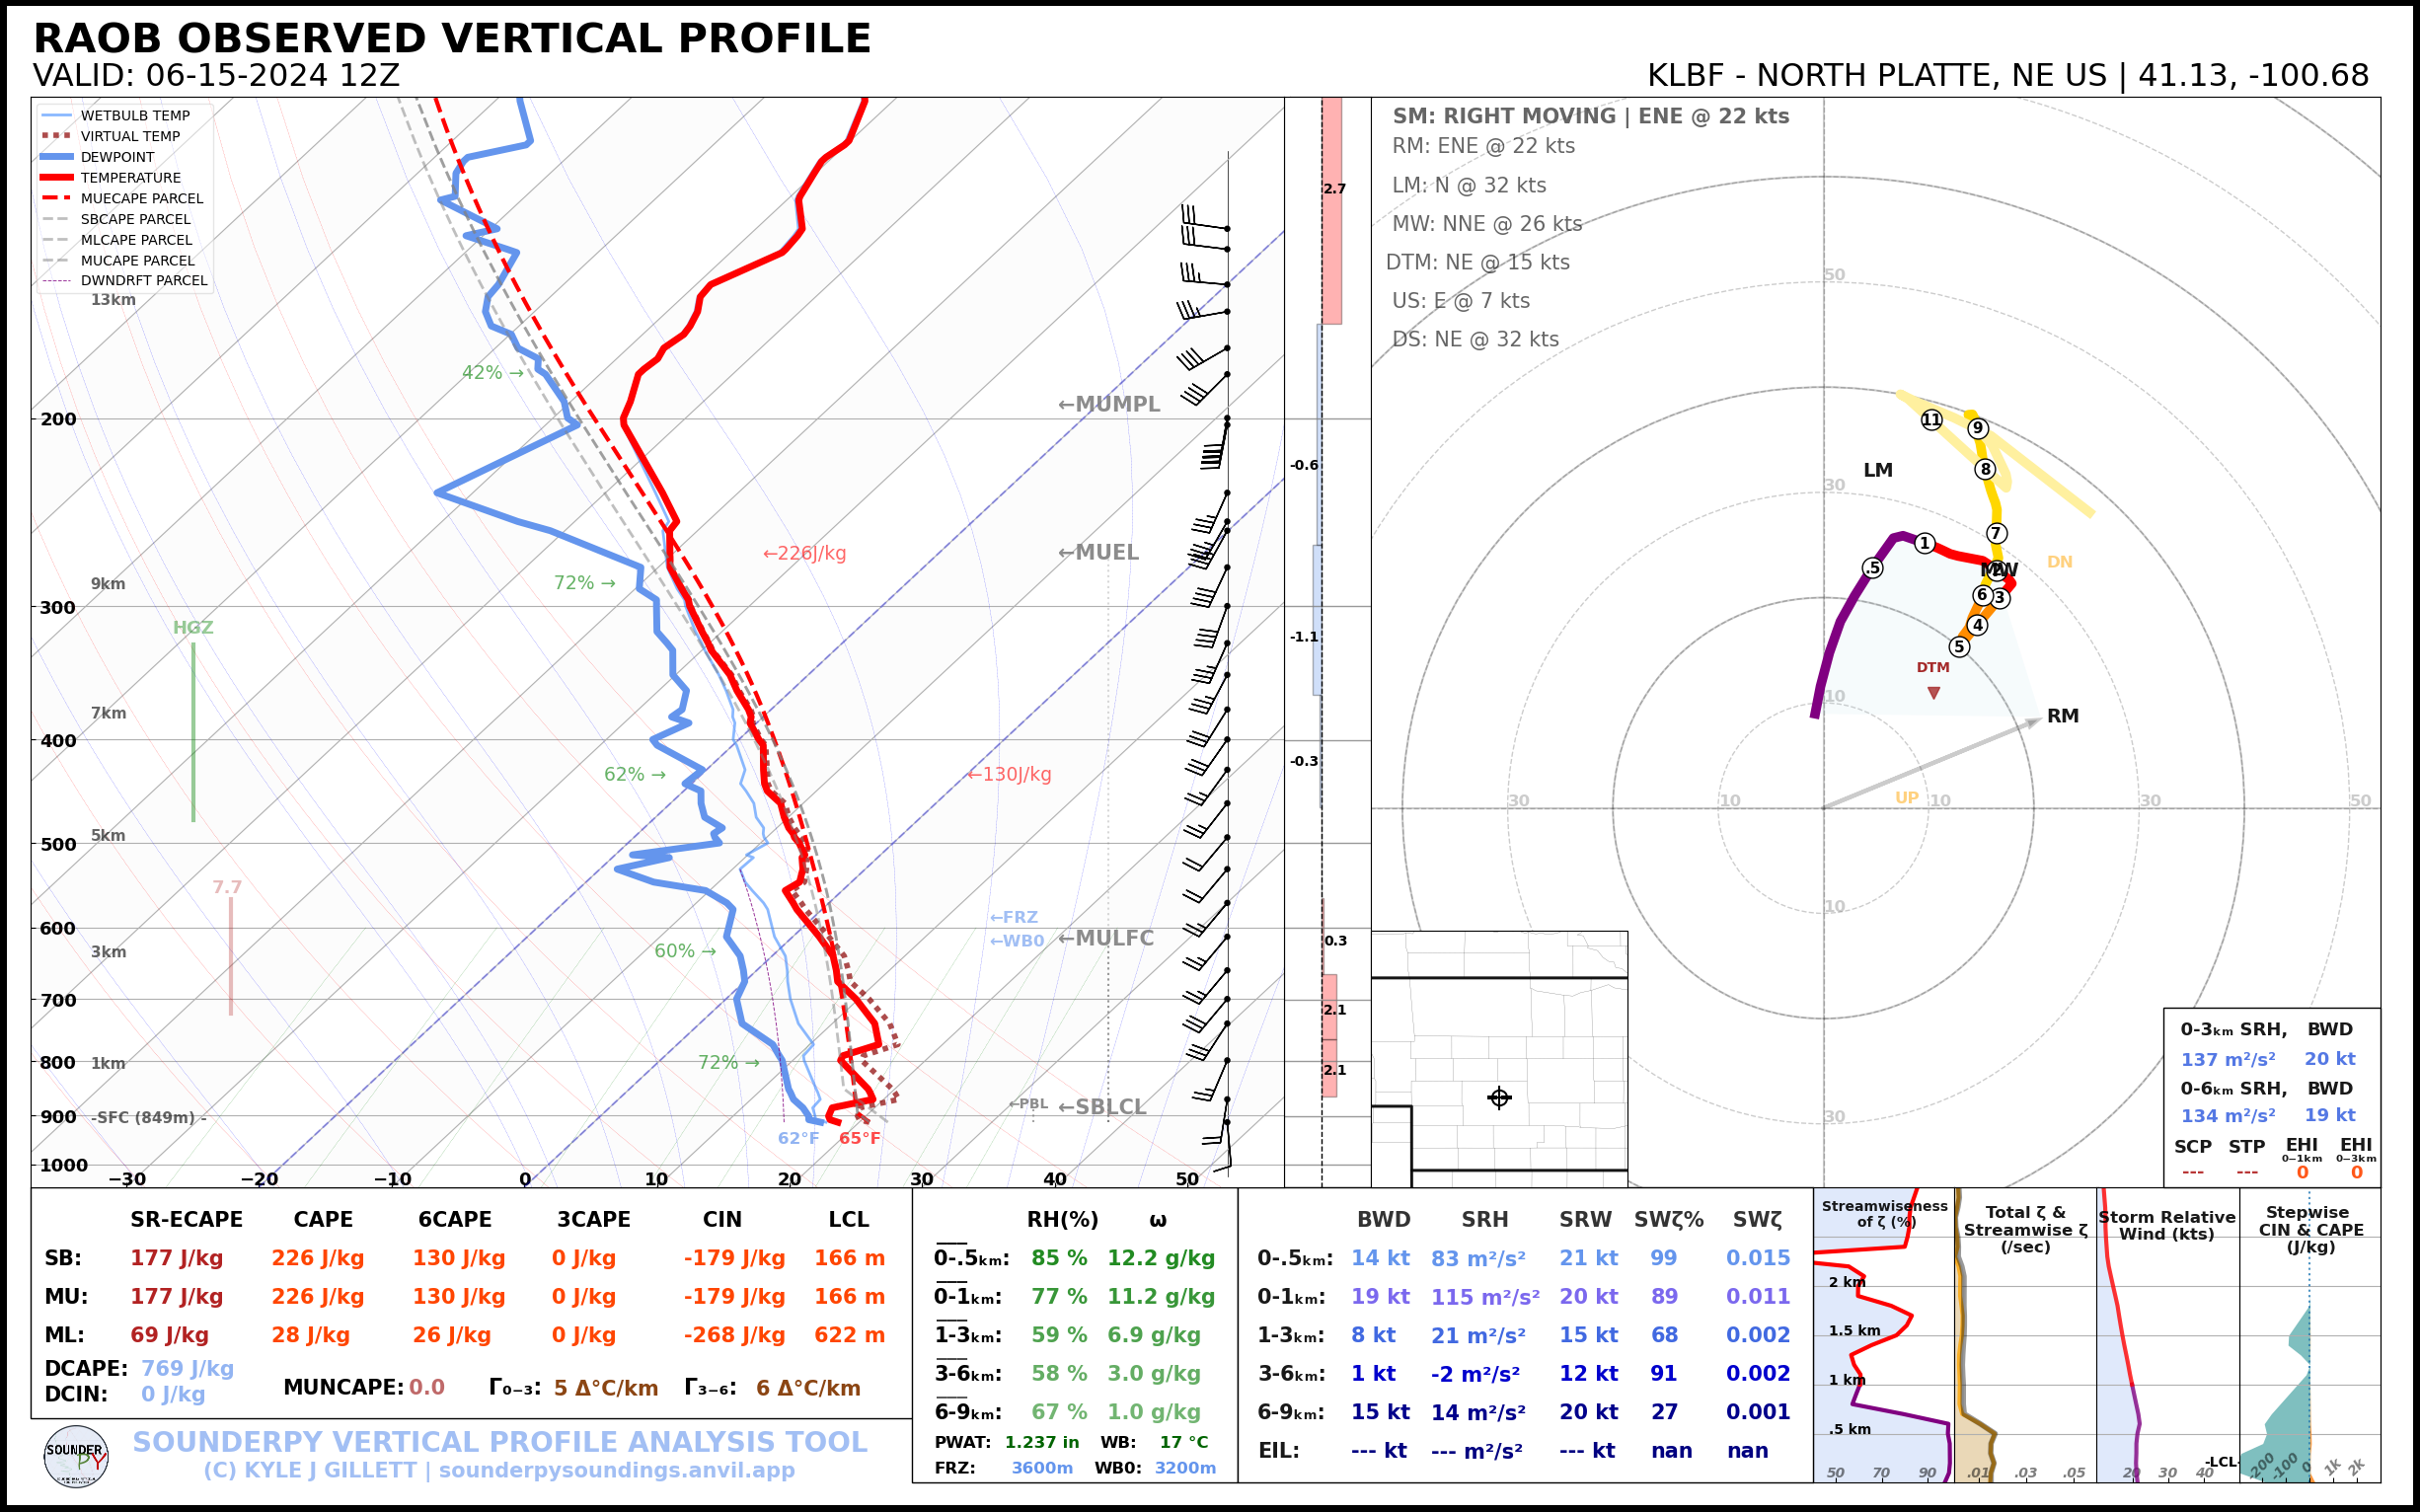
Task: Click the circled 11 km hodograph marker
Action: [1931, 420]
